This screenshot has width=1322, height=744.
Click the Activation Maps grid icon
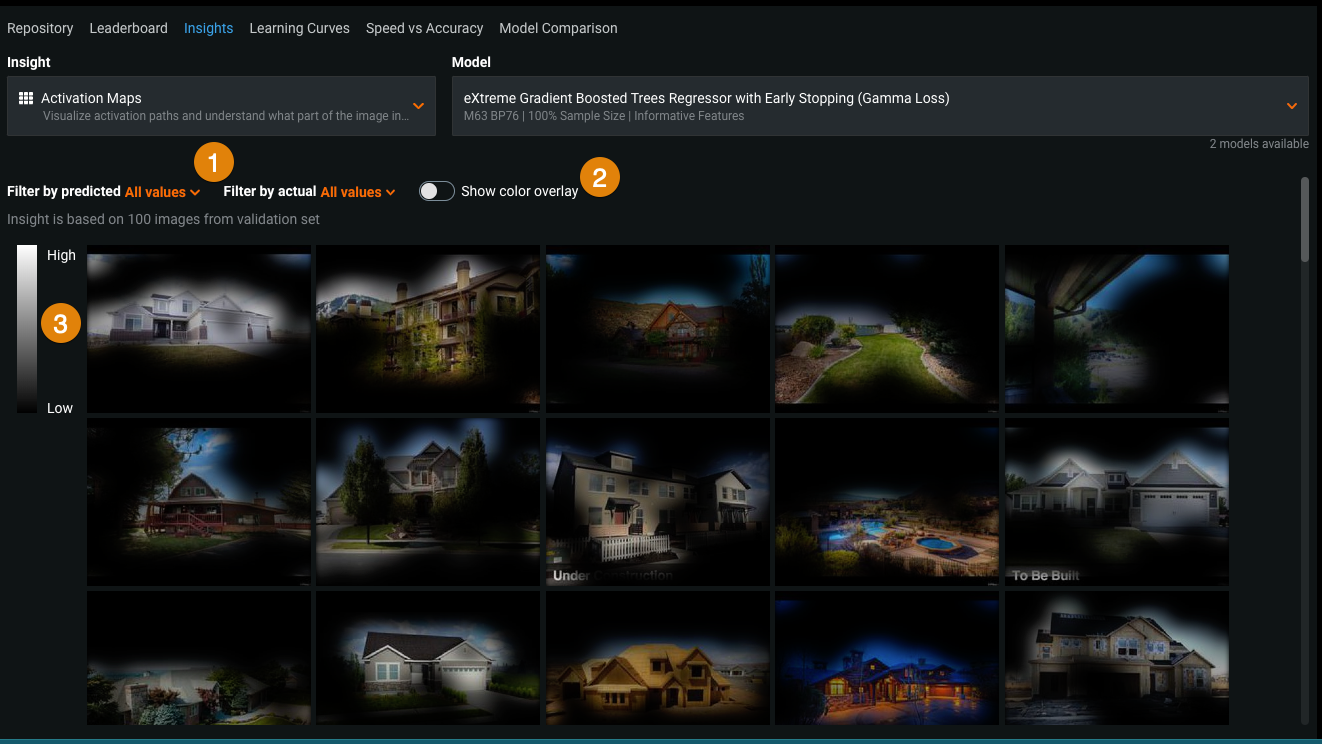26,98
